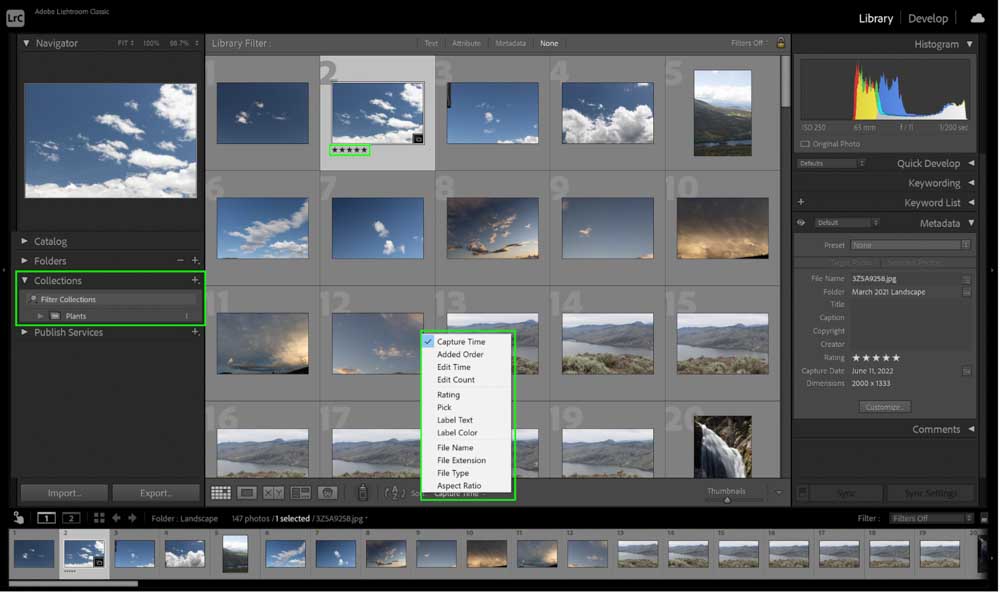
Task: Switch to Loupe view
Action: click(x=247, y=492)
